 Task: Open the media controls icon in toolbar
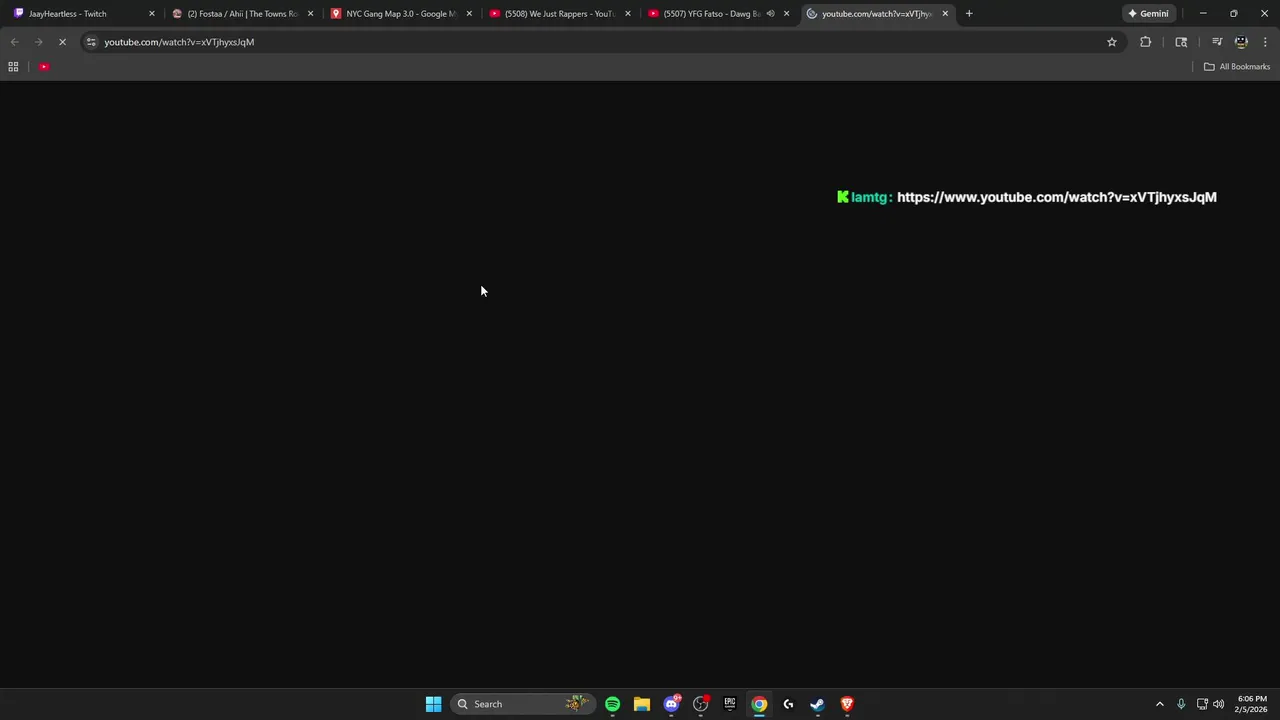[x=1217, y=42]
